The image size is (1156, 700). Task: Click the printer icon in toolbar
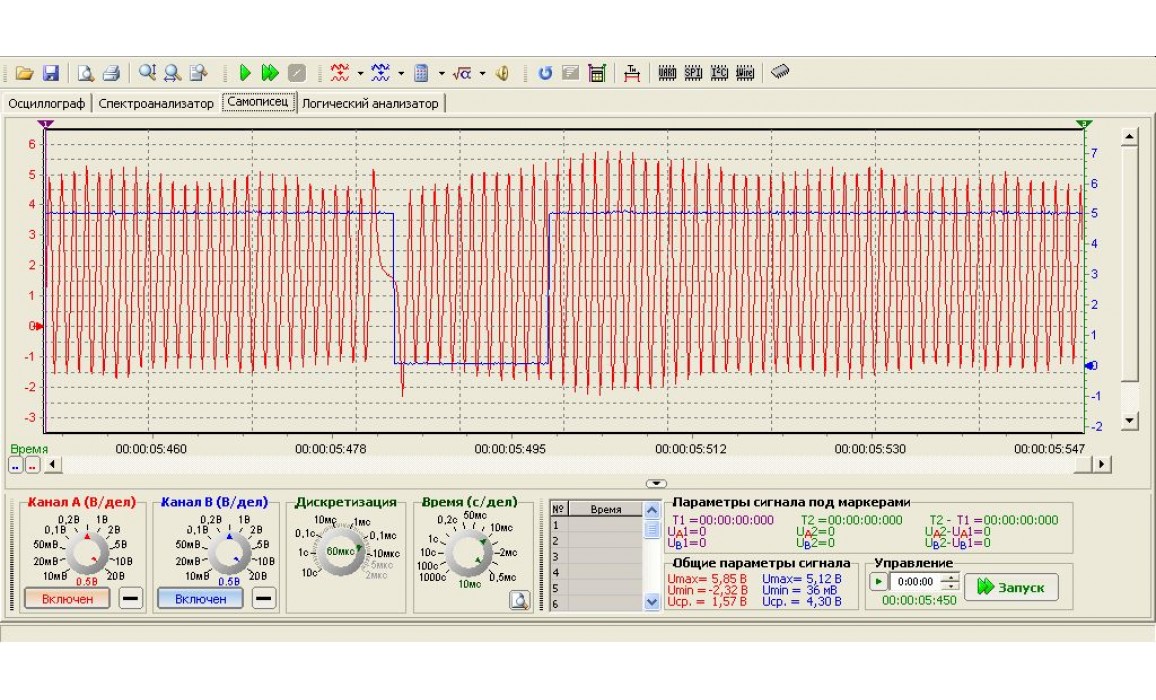(x=111, y=73)
